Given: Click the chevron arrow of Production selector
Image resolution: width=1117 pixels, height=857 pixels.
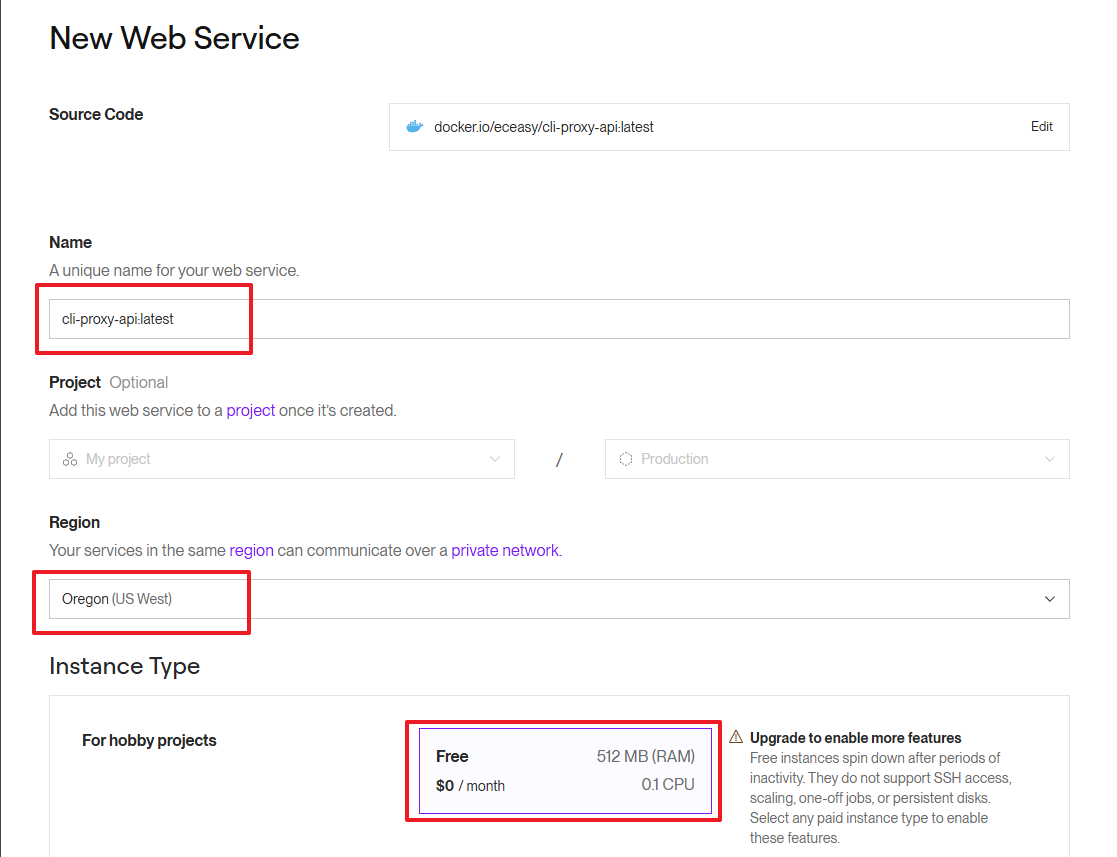Looking at the screenshot, I should tap(1049, 459).
